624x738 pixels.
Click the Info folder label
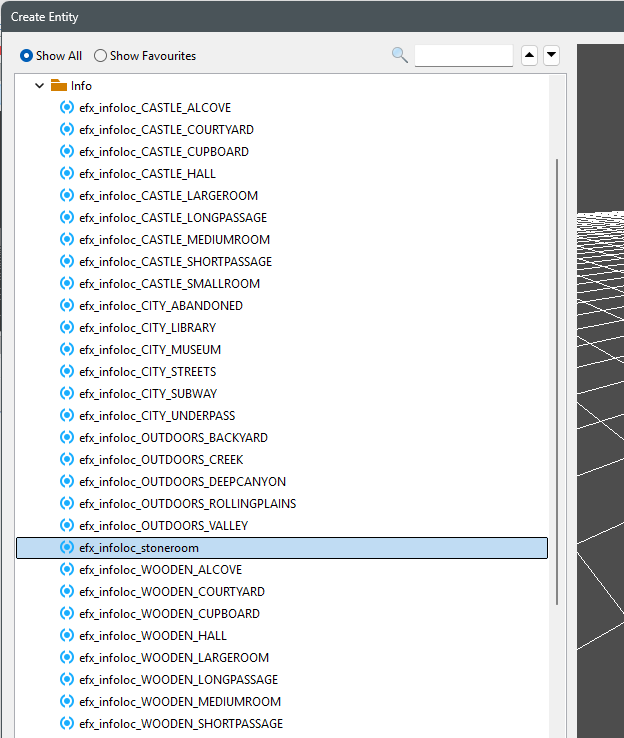coord(81,86)
